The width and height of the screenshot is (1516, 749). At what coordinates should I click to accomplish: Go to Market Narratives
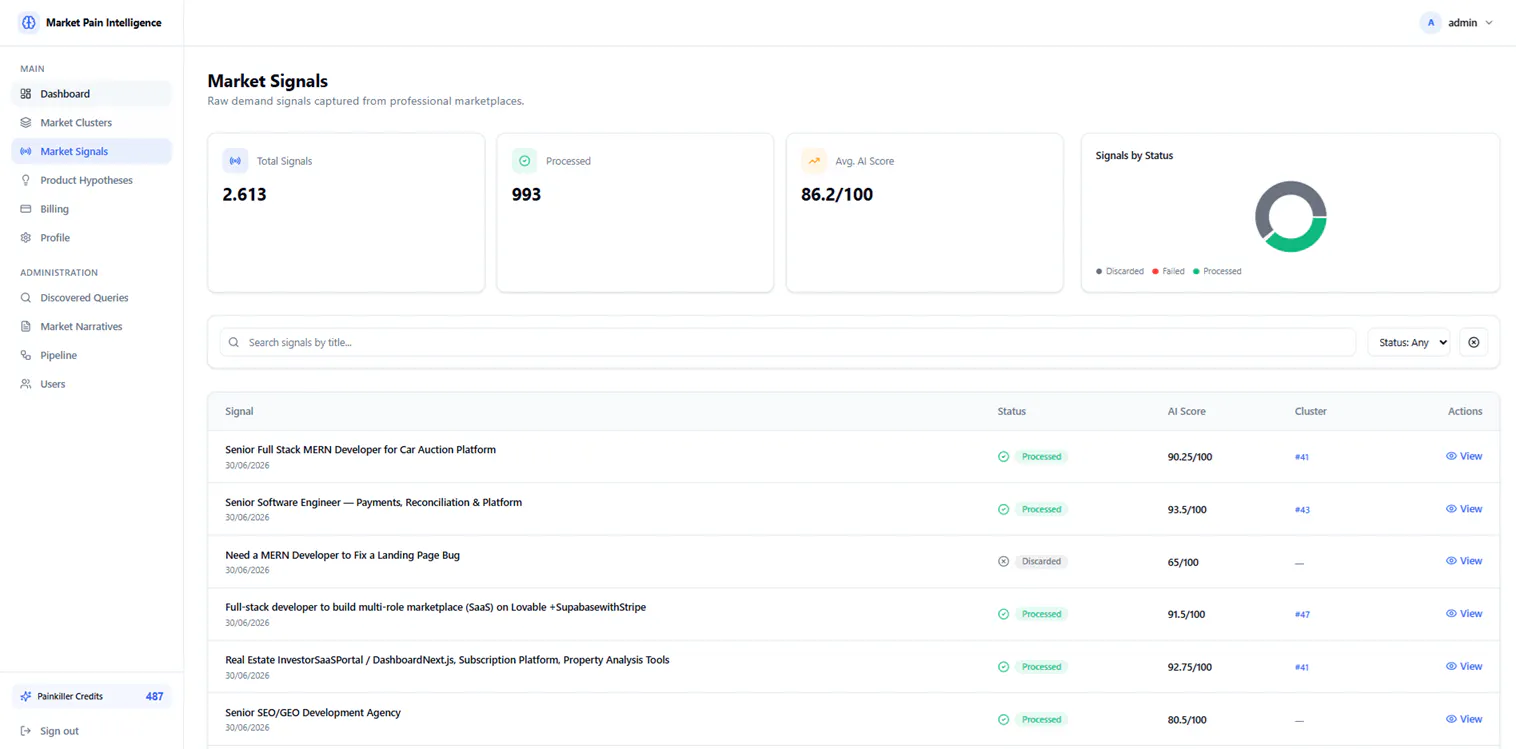(x=91, y=326)
